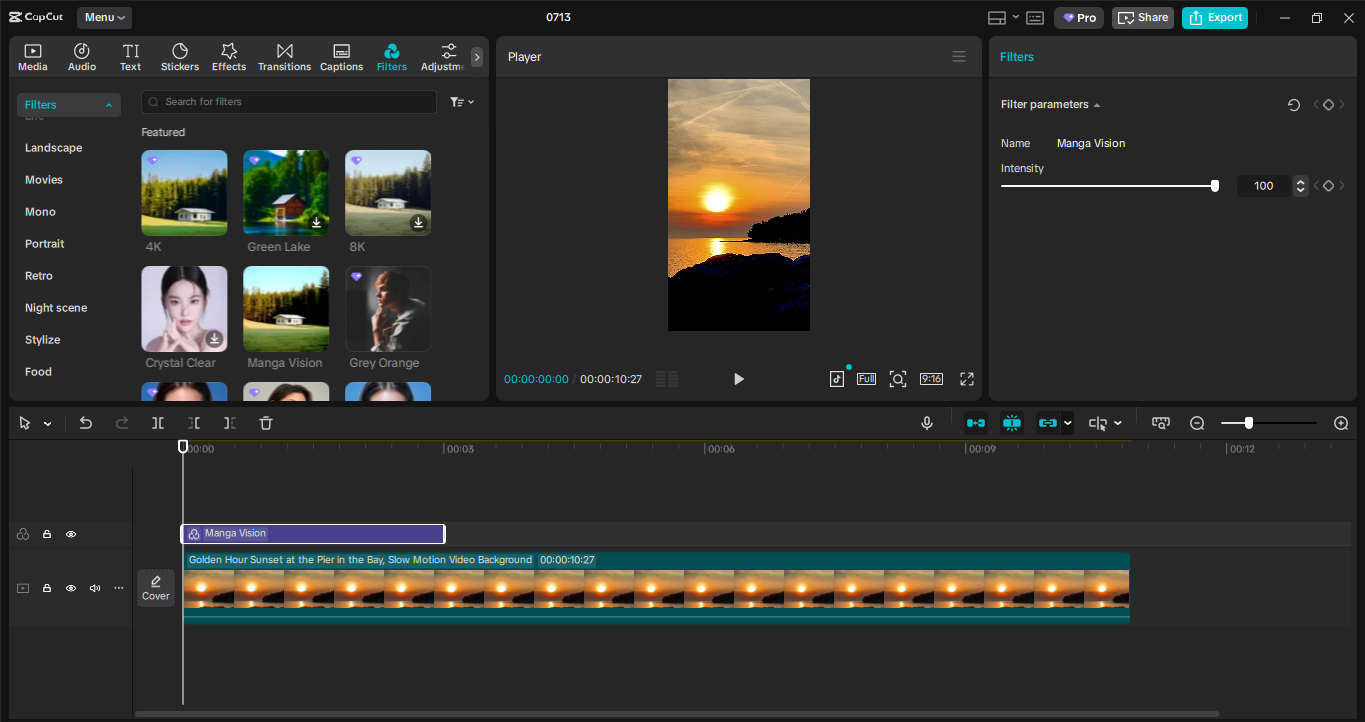Switch to the Transitions tab
This screenshot has height=722, width=1365.
(284, 56)
